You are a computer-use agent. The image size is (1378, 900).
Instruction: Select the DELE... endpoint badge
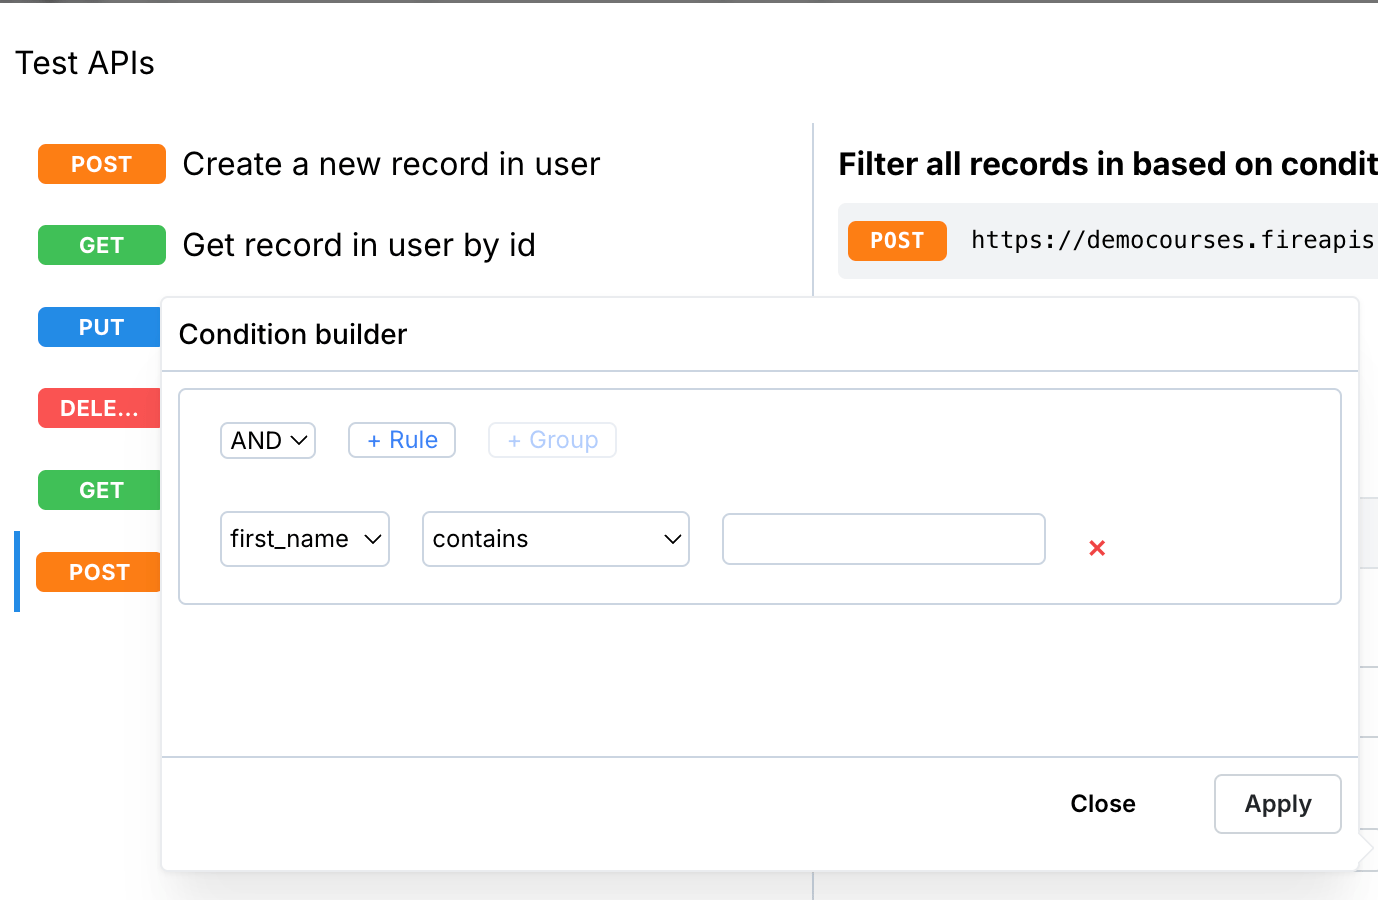pos(99,408)
